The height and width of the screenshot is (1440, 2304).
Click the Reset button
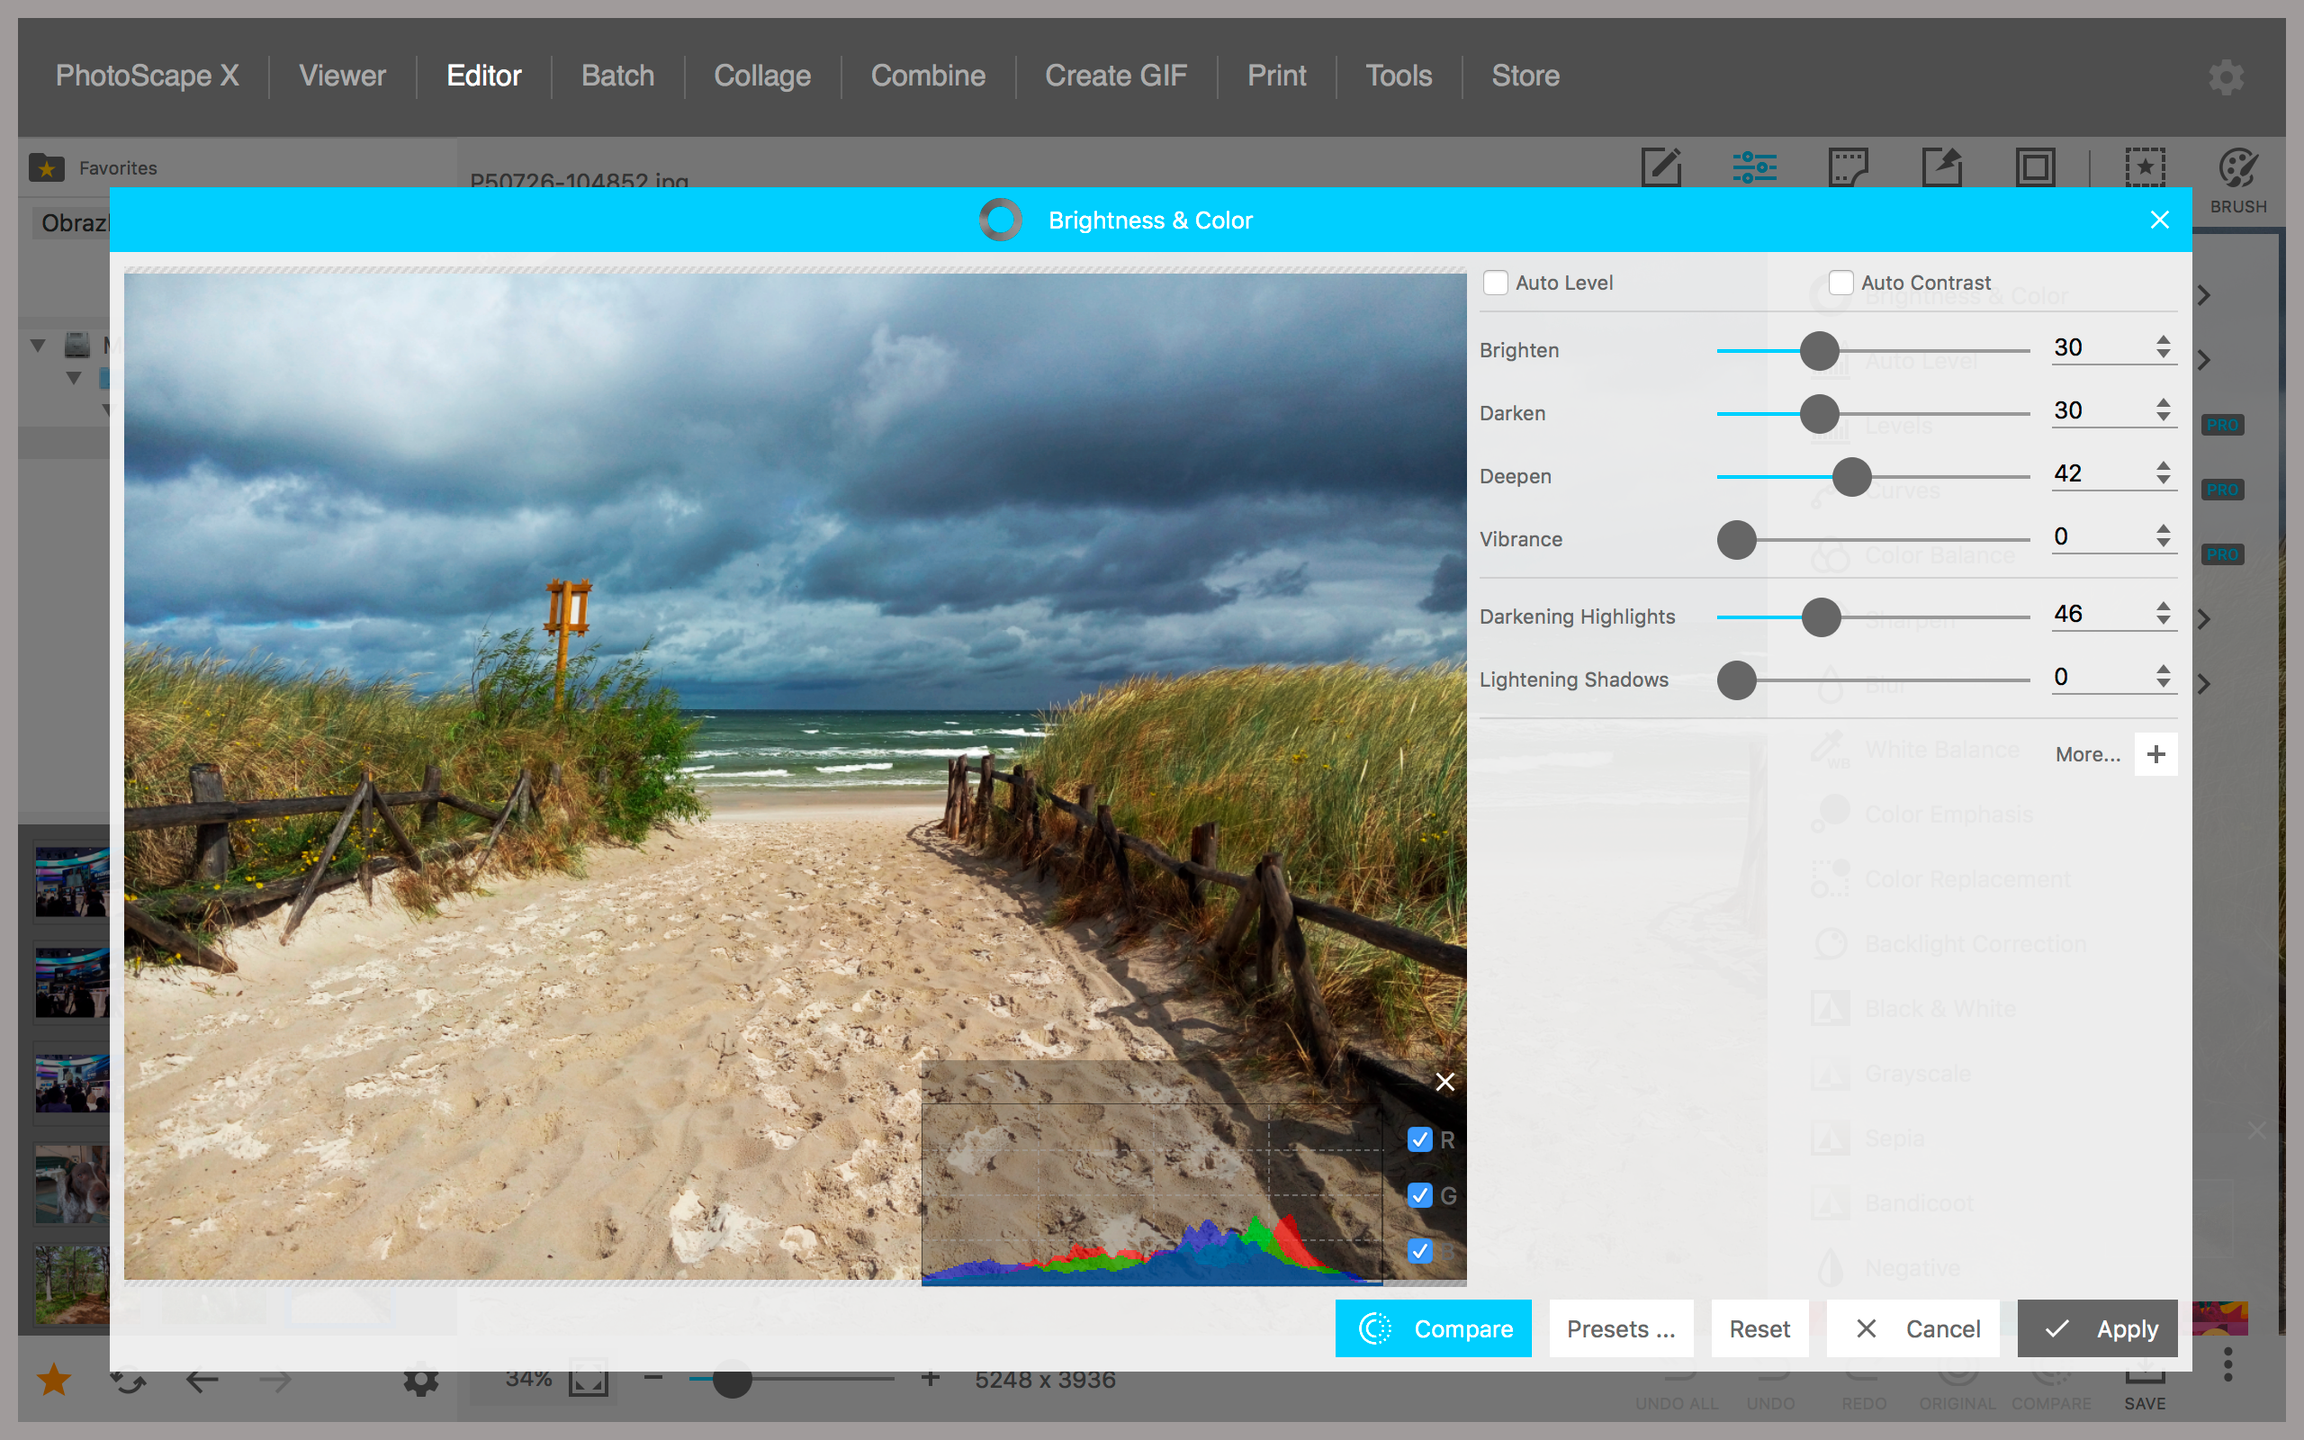pyautogui.click(x=1760, y=1329)
